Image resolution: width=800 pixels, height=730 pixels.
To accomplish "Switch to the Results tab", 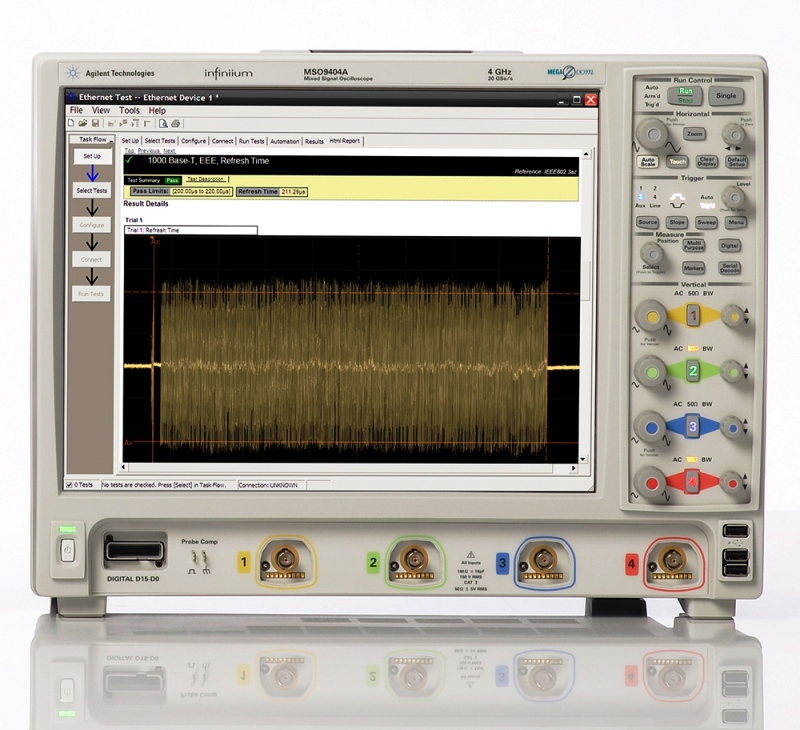I will click(x=314, y=141).
